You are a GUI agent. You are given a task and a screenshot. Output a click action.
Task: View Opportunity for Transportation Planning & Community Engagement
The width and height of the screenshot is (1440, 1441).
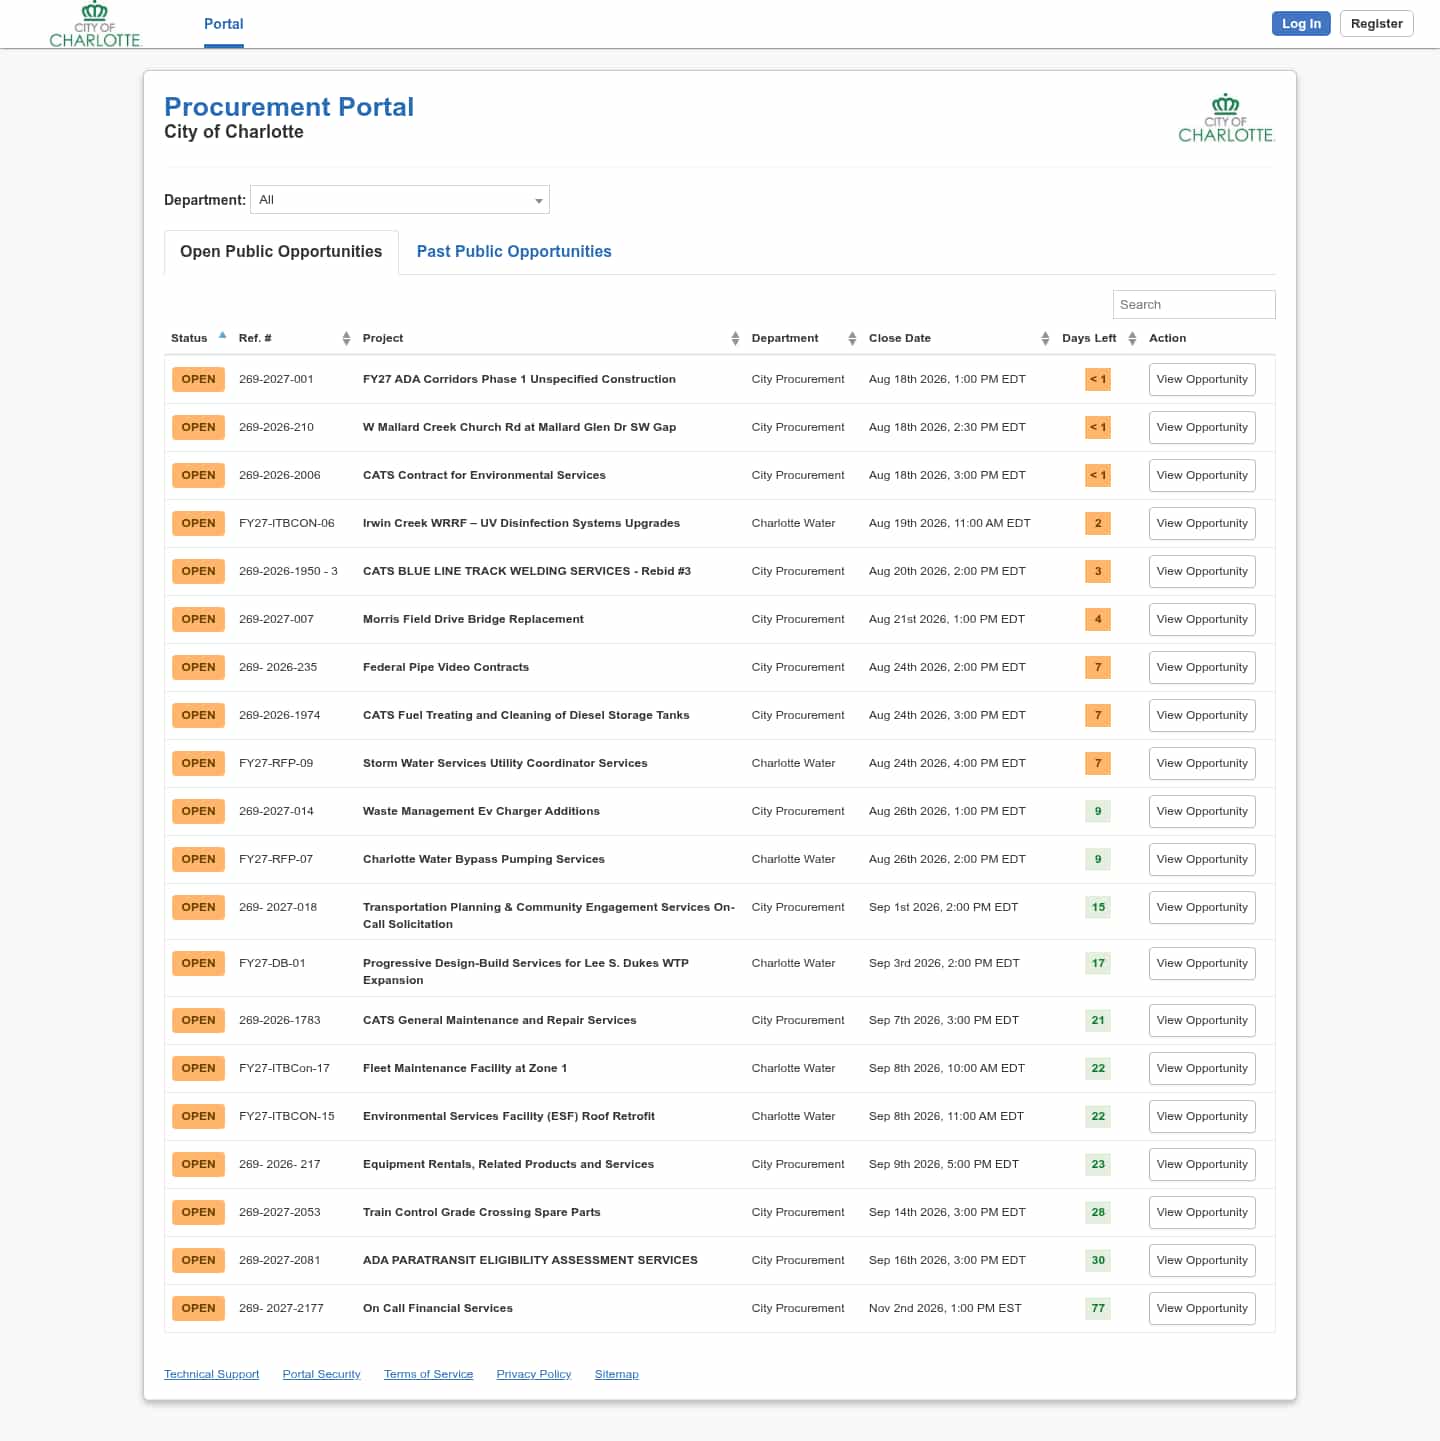pyautogui.click(x=1202, y=908)
